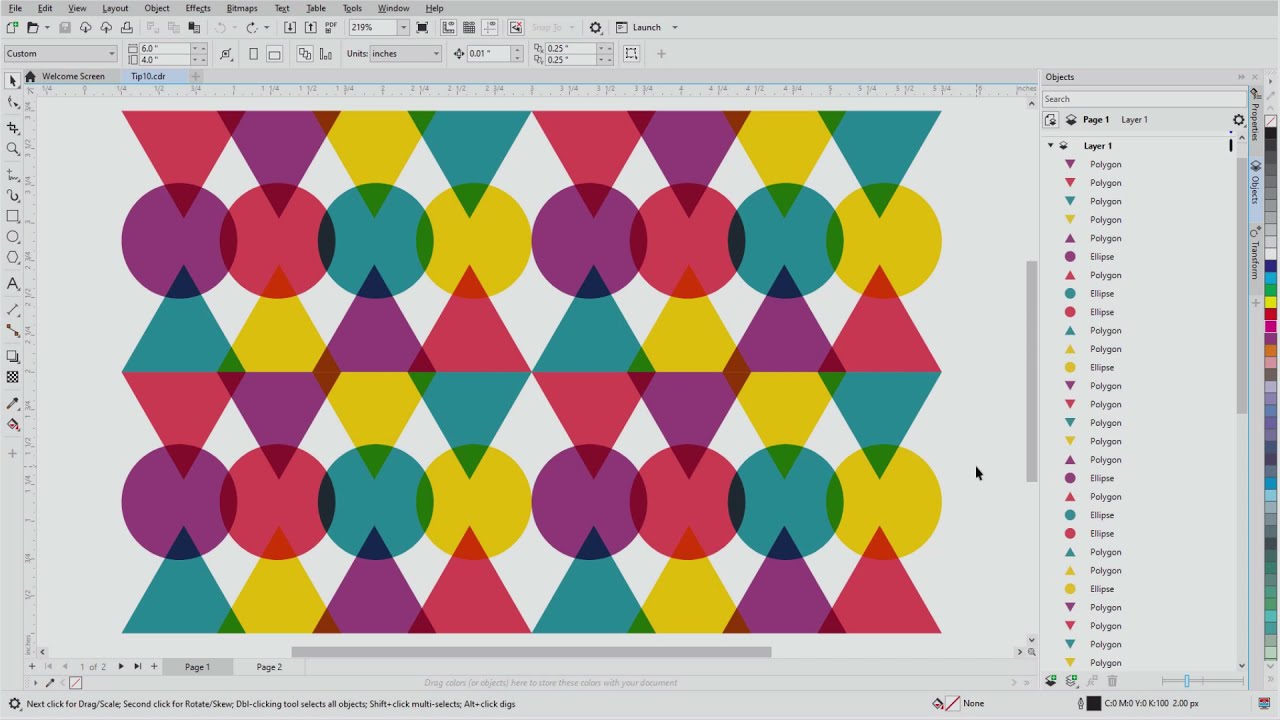1280x720 pixels.
Task: Toggle Apply layout to all pages
Action: click(305, 54)
